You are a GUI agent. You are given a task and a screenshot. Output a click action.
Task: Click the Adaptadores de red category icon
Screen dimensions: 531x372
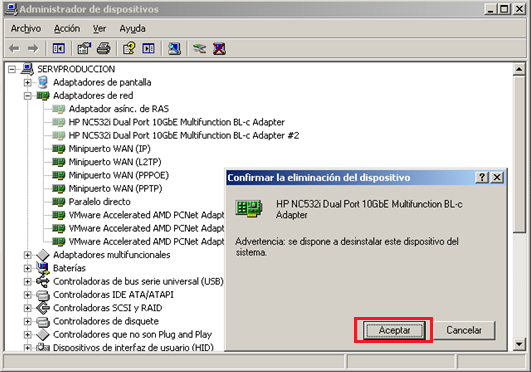(43, 96)
